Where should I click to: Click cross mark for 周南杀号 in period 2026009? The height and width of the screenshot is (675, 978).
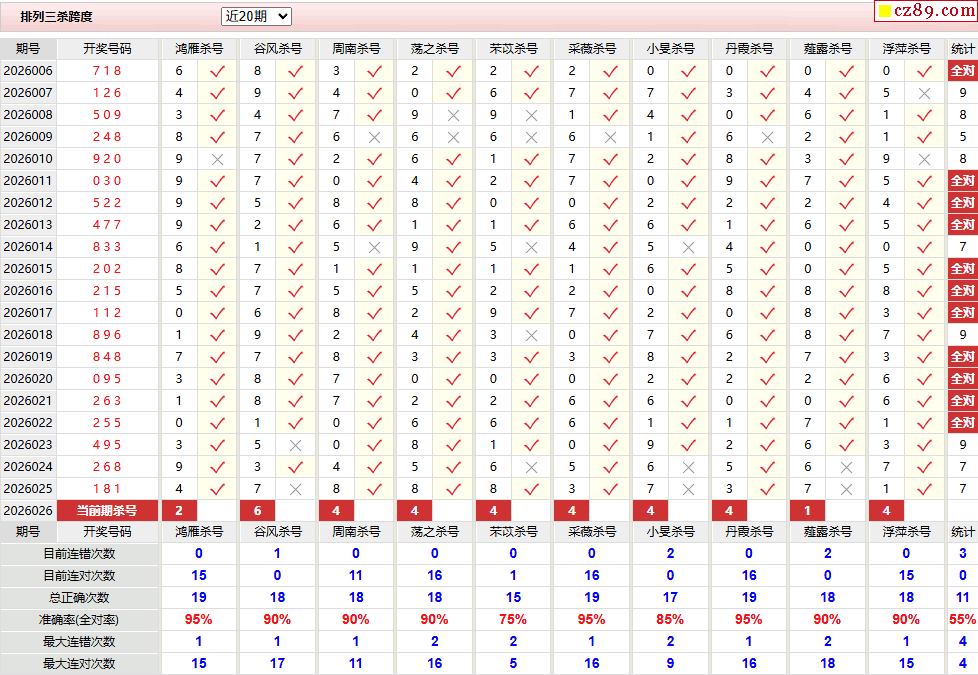374,137
